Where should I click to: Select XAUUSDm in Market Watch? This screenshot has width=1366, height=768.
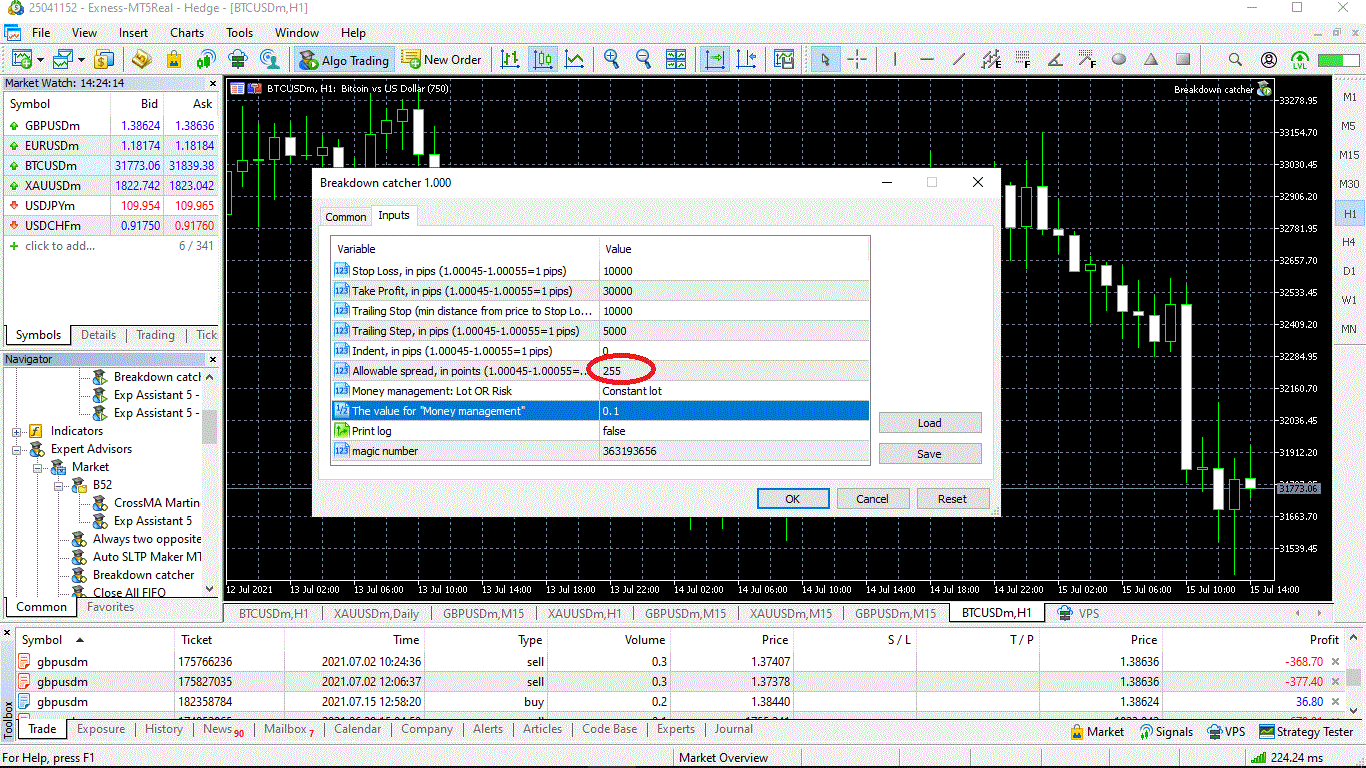(111, 186)
